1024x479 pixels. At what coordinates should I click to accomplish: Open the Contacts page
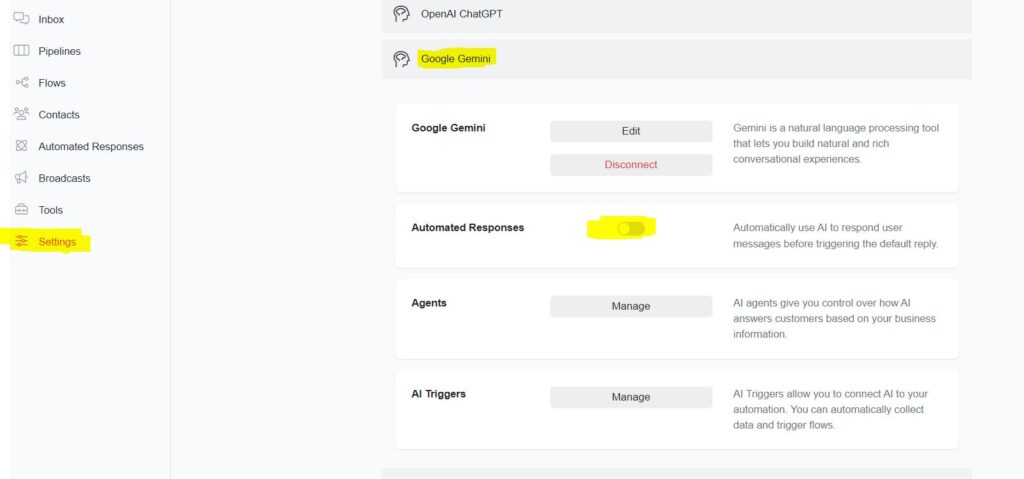point(59,114)
